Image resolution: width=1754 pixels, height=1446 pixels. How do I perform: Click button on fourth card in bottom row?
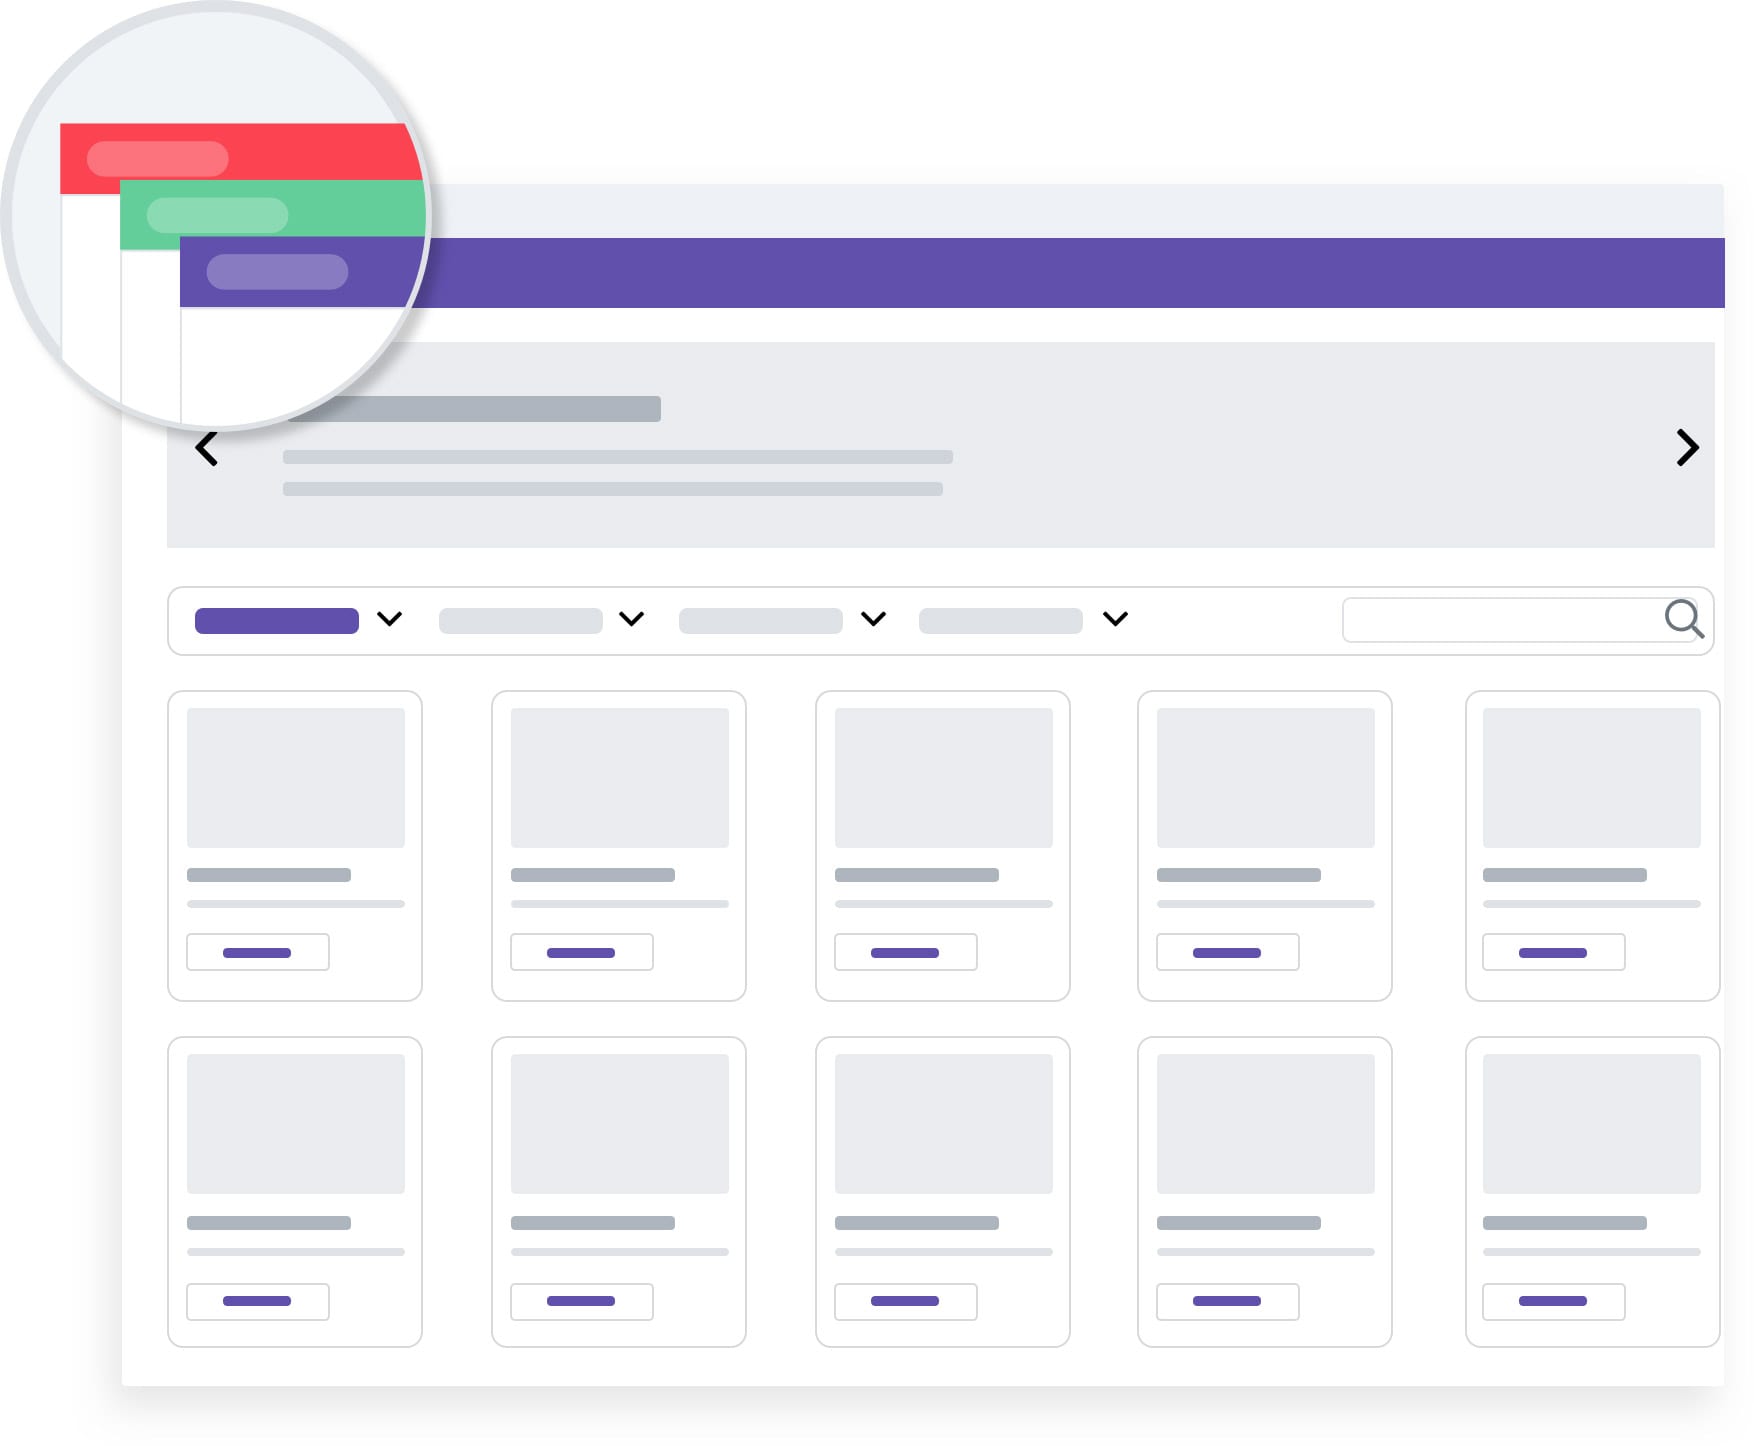1228,1302
